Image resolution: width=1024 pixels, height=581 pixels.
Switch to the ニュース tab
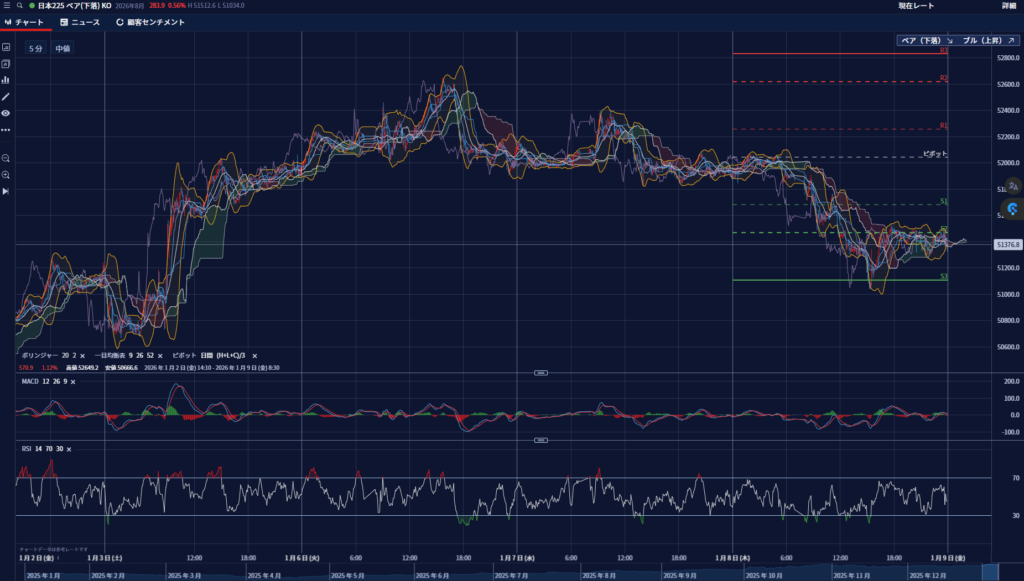[x=80, y=22]
